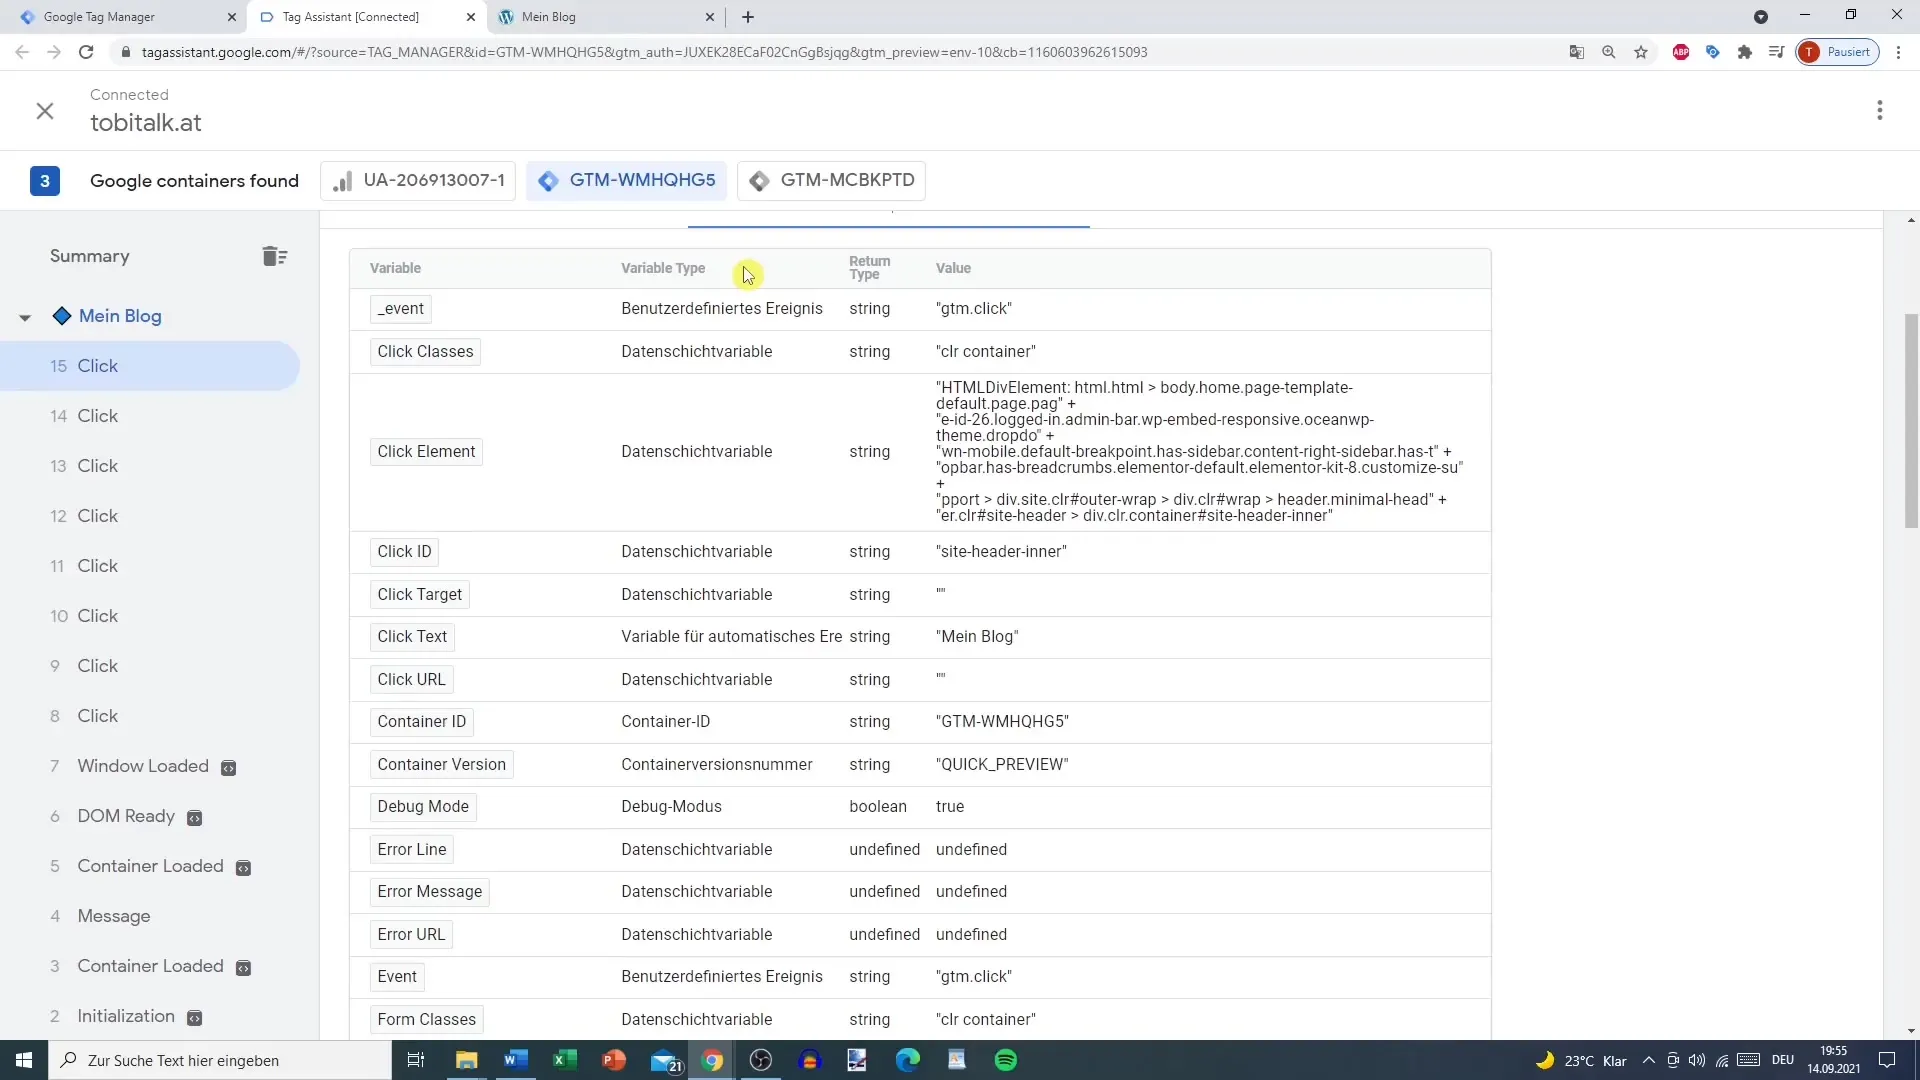
Task: Open the browser zoom indicator
Action: [1609, 52]
